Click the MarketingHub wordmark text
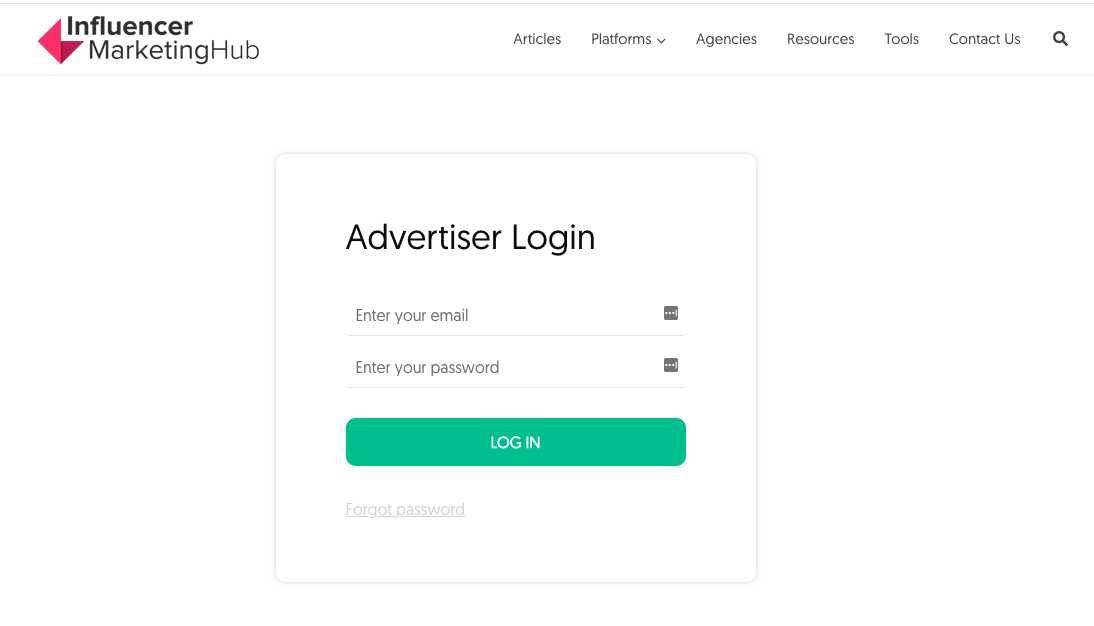The image size is (1094, 626). 174,51
